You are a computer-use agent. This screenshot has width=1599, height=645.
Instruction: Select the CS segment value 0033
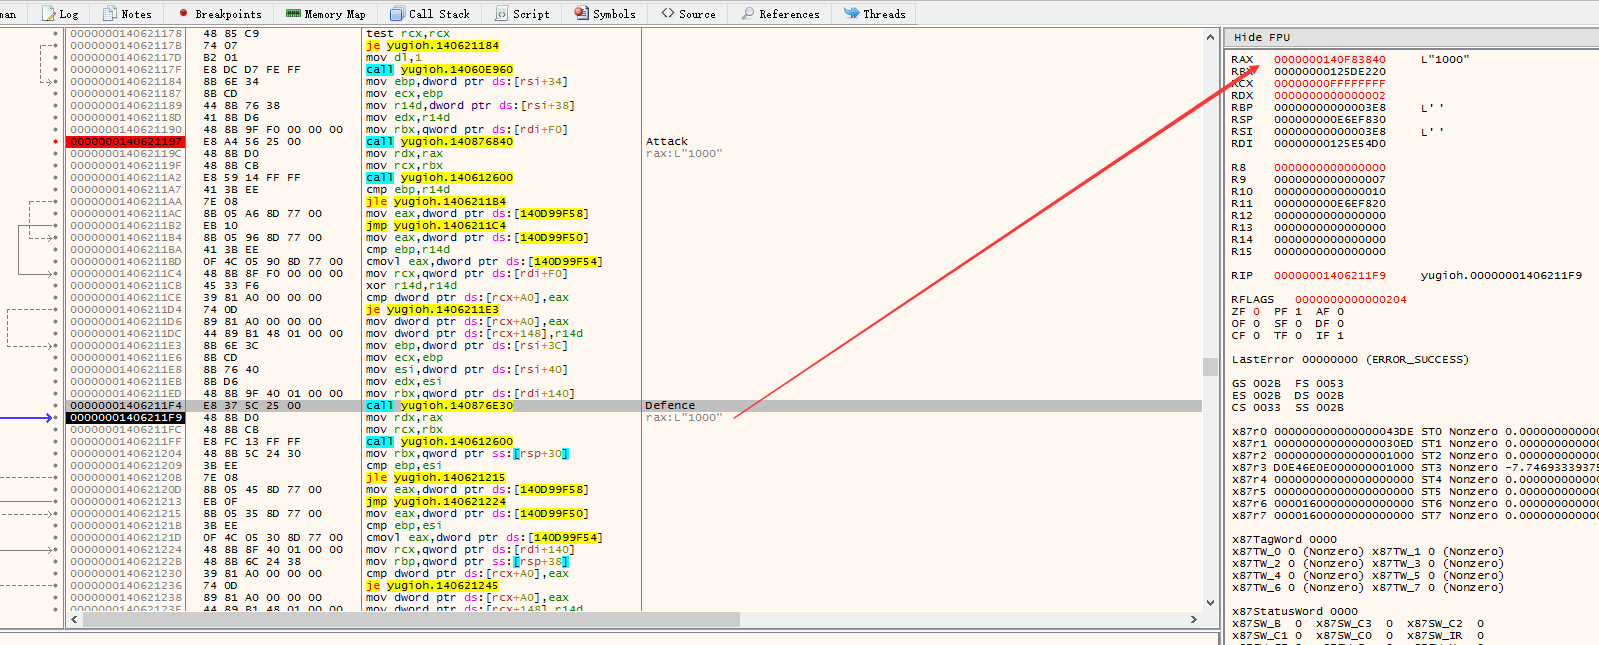click(x=1266, y=408)
